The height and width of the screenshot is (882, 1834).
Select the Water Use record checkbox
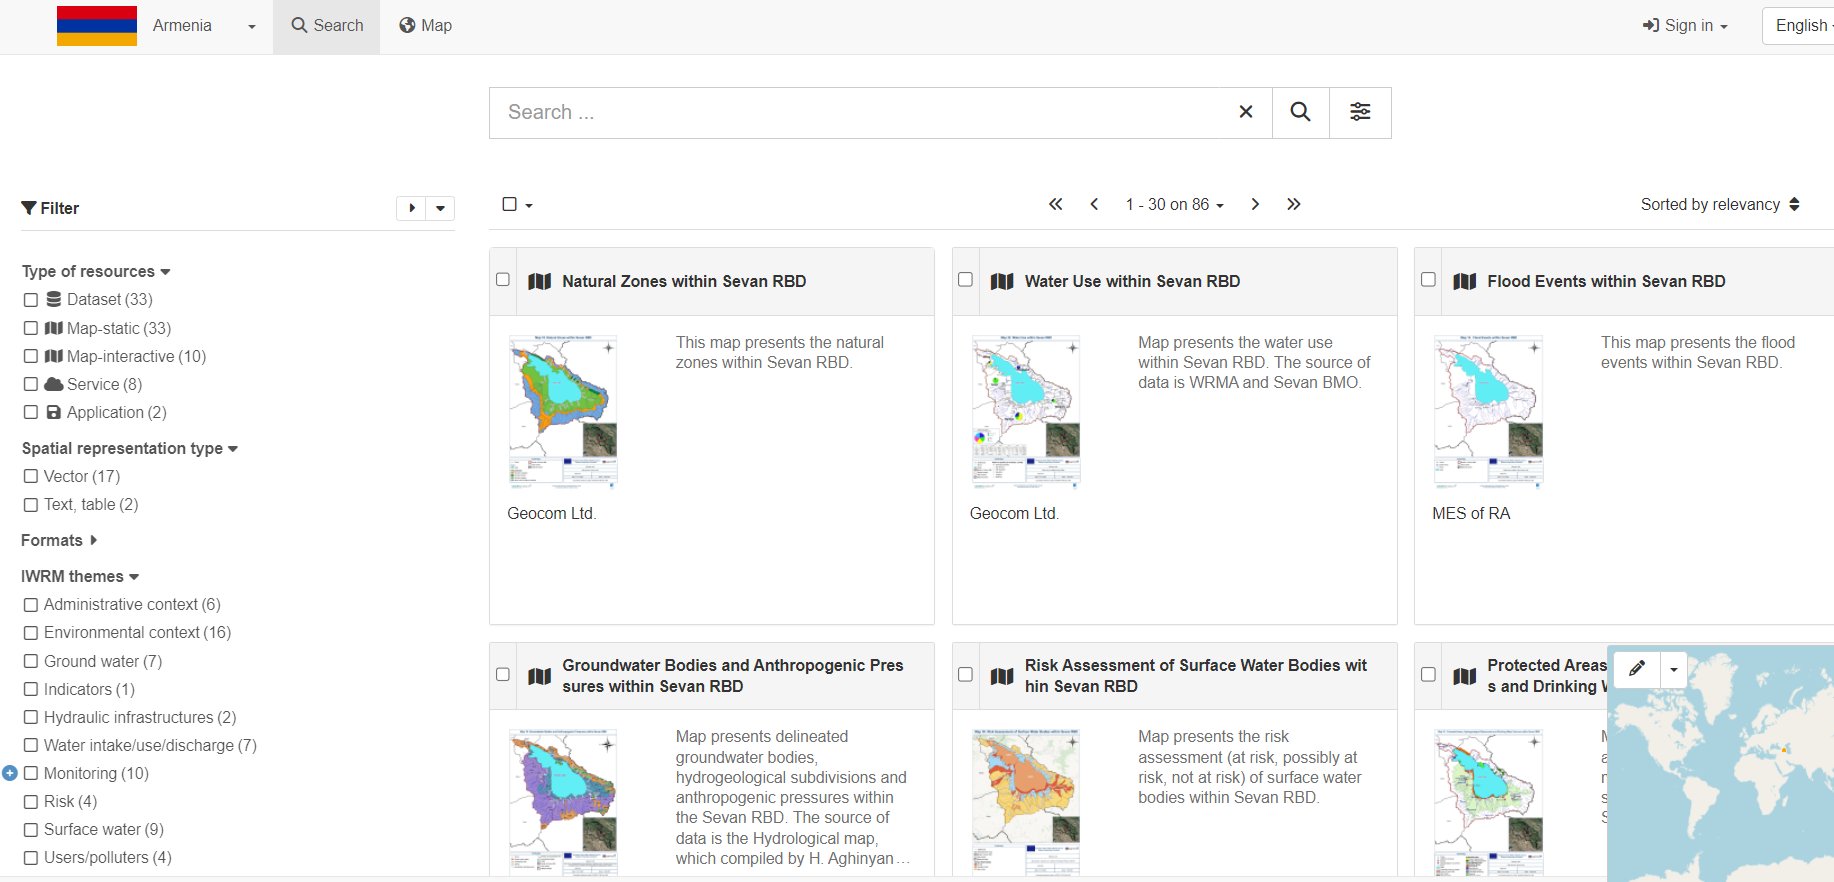tap(965, 279)
